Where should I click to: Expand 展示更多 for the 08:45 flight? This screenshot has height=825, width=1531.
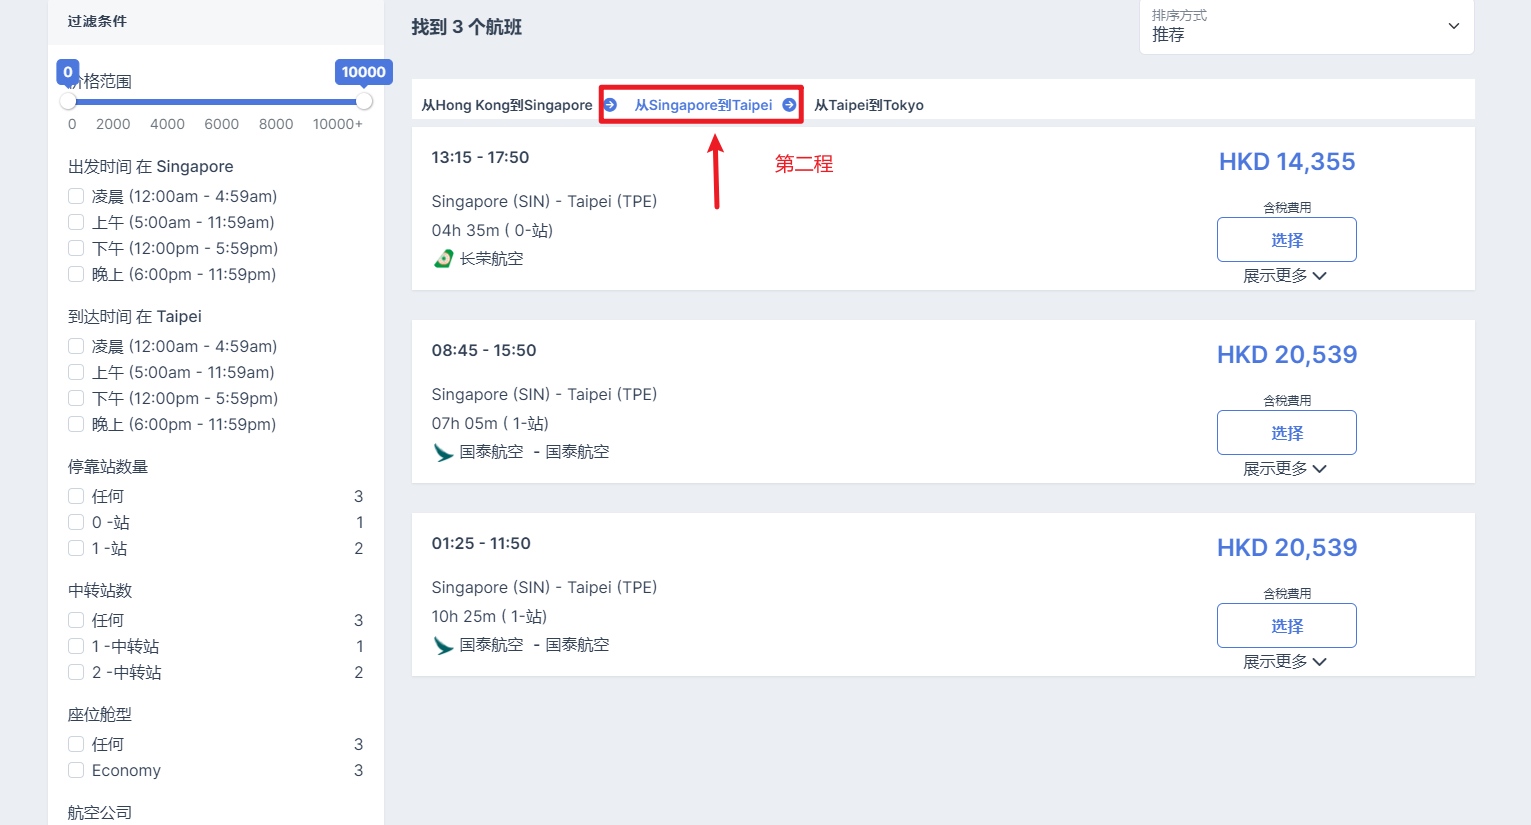(1285, 469)
